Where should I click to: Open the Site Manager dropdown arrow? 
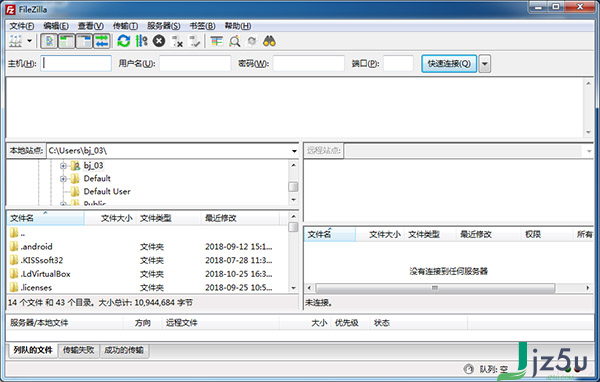(x=29, y=41)
